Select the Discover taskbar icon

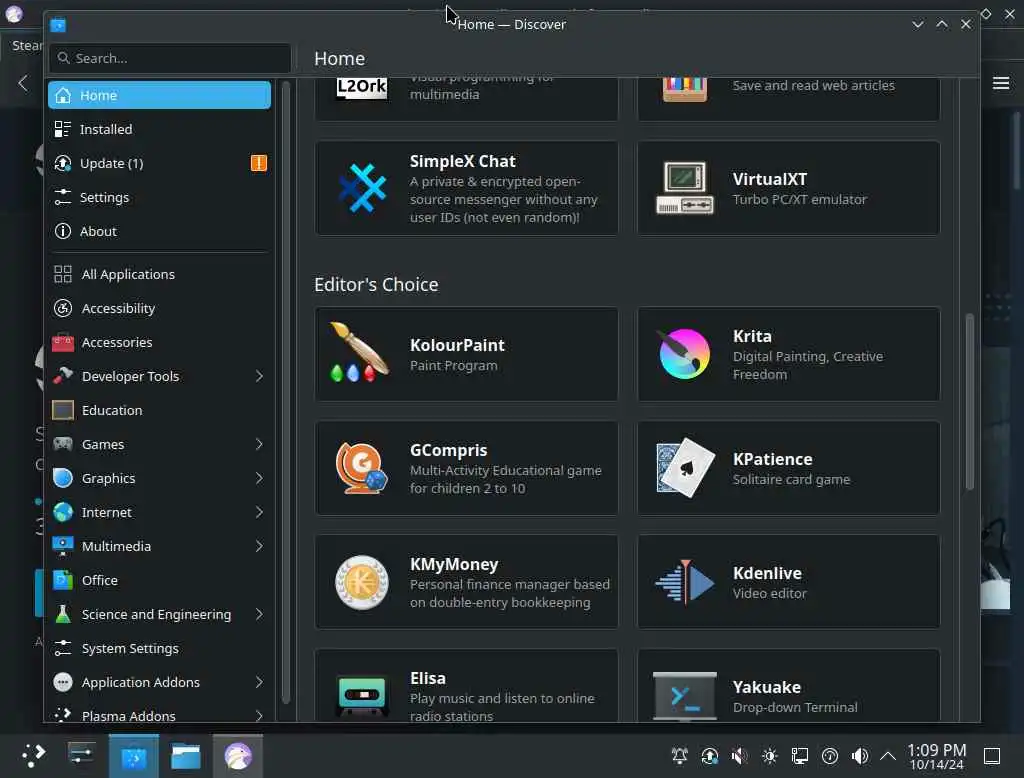(x=134, y=756)
